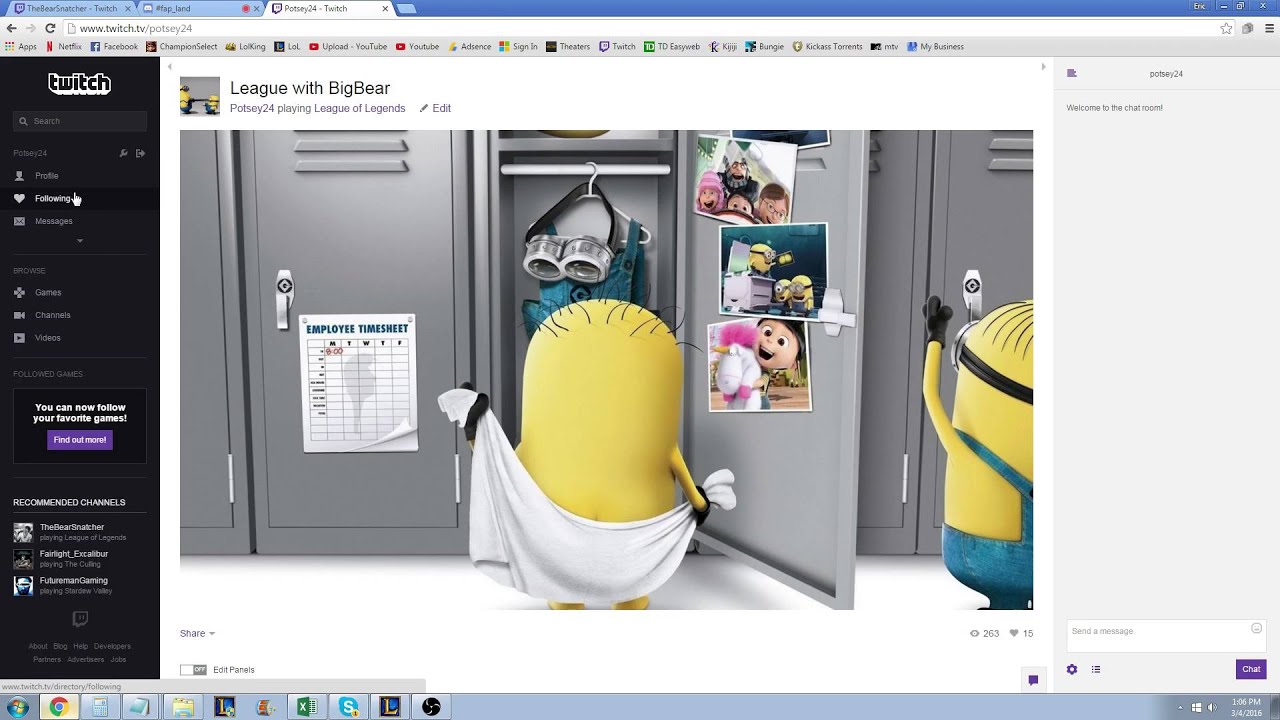This screenshot has height=720, width=1280.
Task: Click the Search field in the sidebar
Action: click(x=80, y=121)
